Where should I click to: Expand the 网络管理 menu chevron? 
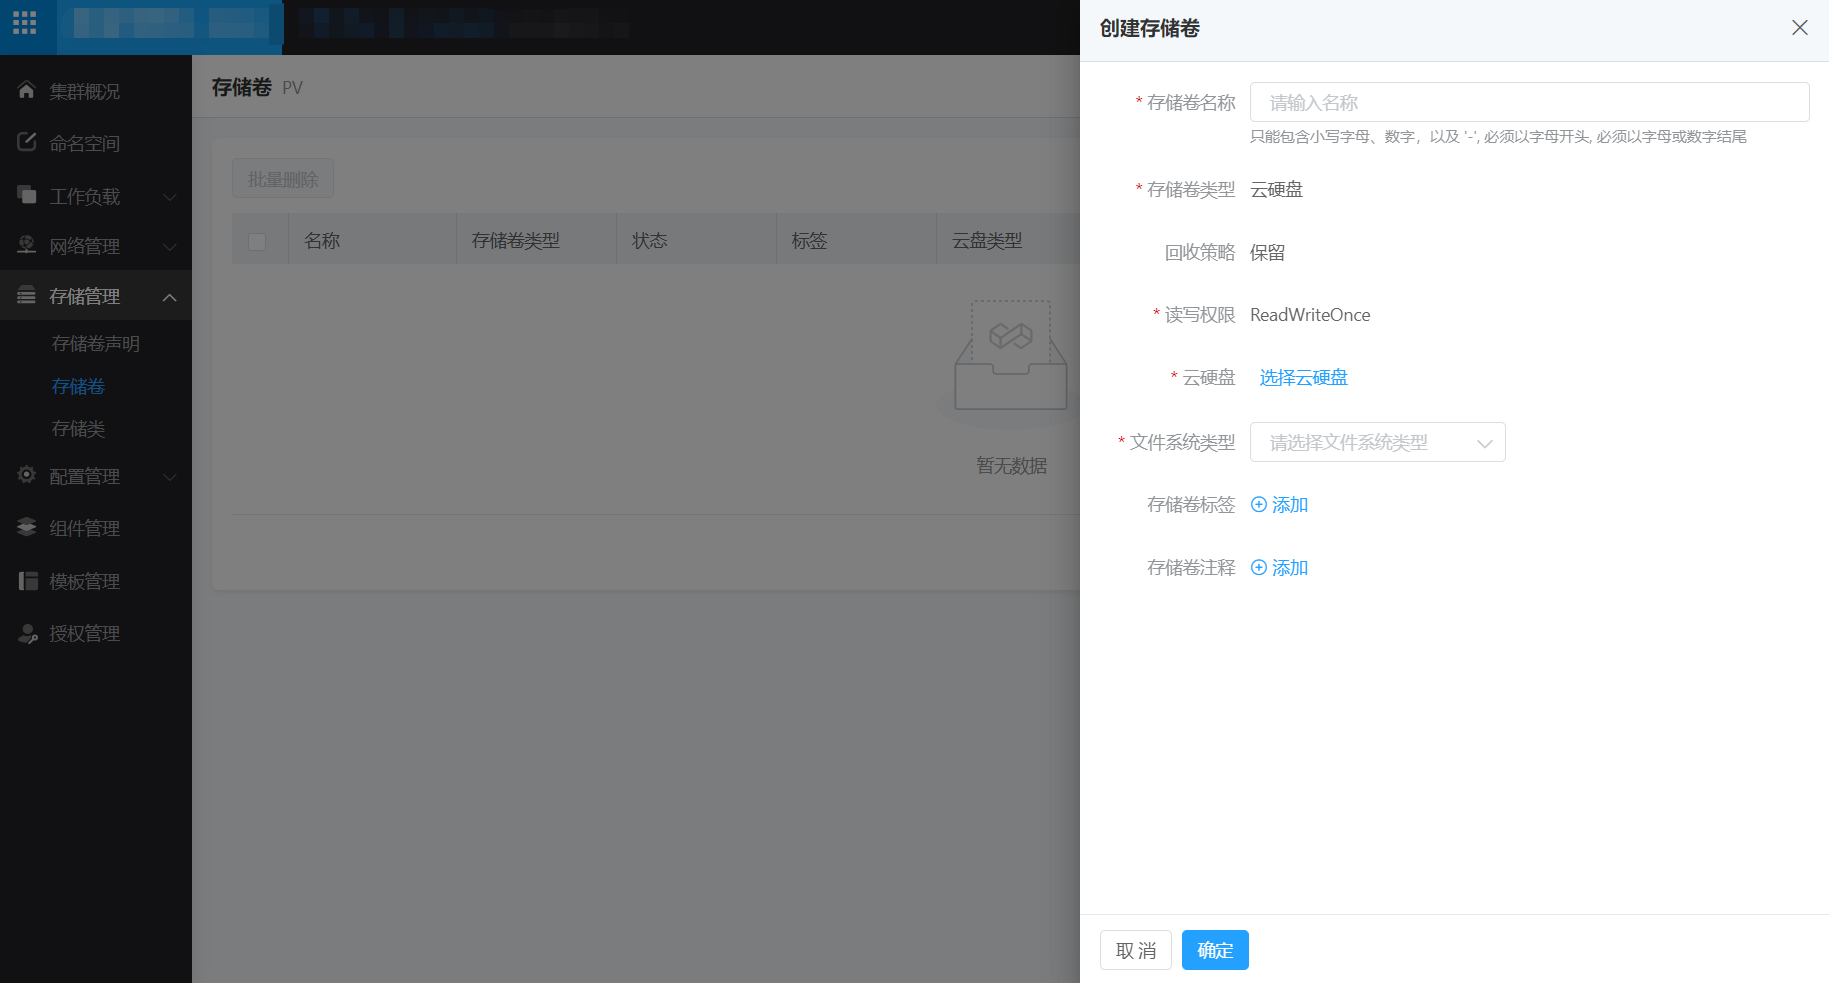point(170,247)
